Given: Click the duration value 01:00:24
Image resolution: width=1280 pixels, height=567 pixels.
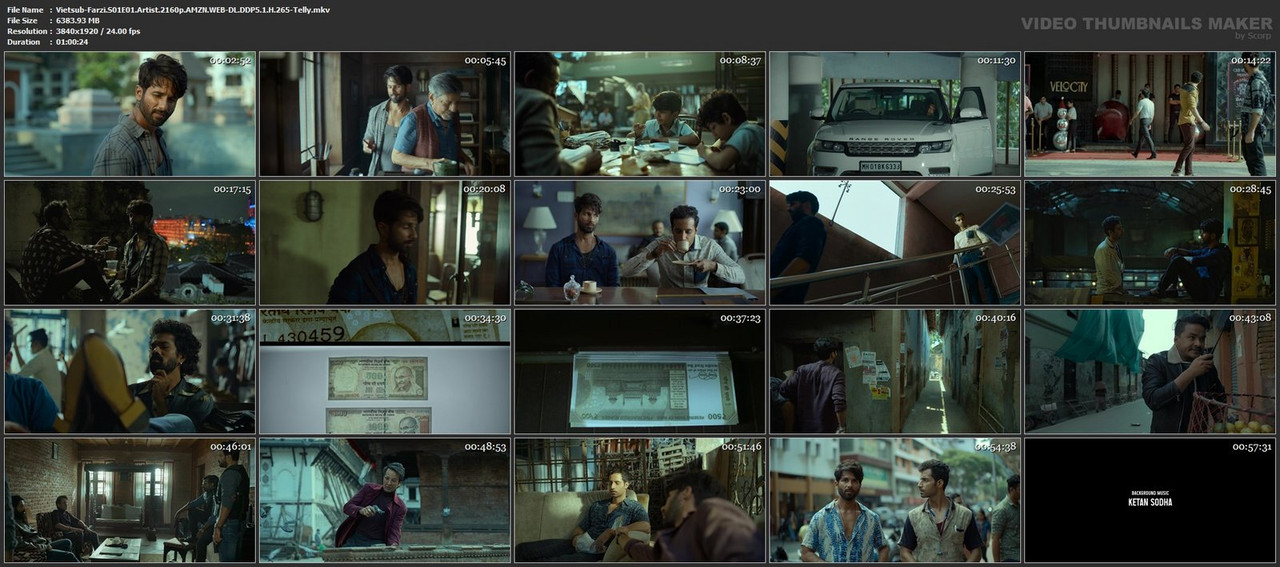Looking at the screenshot, I should coord(72,42).
